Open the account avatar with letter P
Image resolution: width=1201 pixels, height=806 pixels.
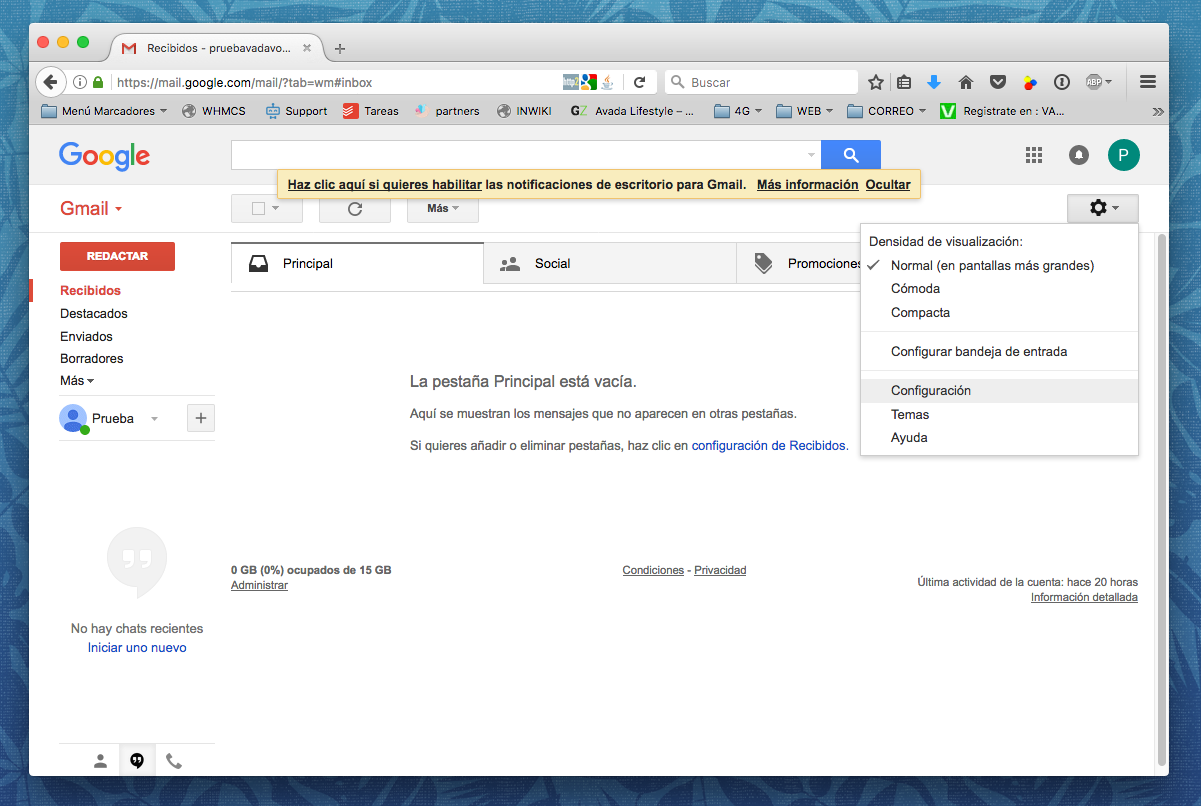1123,155
